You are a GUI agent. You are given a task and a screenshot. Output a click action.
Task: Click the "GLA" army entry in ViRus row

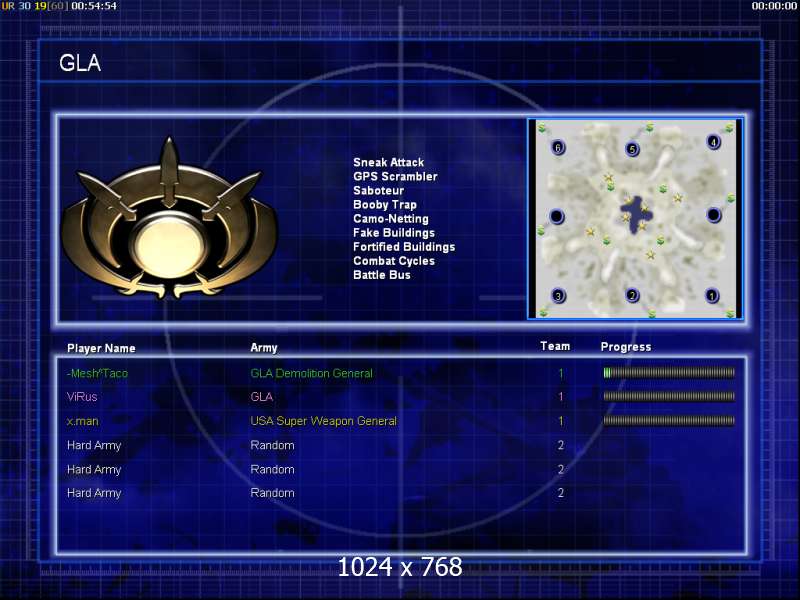coord(261,397)
